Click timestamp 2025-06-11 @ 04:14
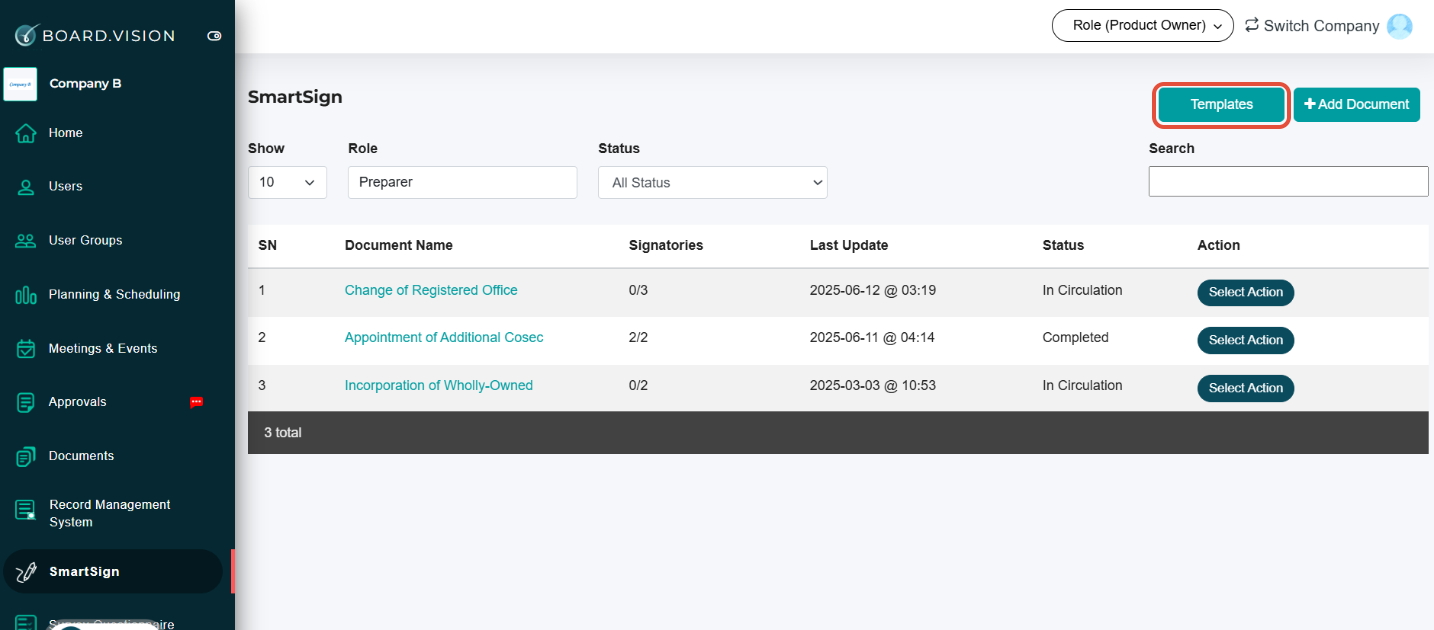Viewport: 1434px width, 630px height. click(x=873, y=338)
